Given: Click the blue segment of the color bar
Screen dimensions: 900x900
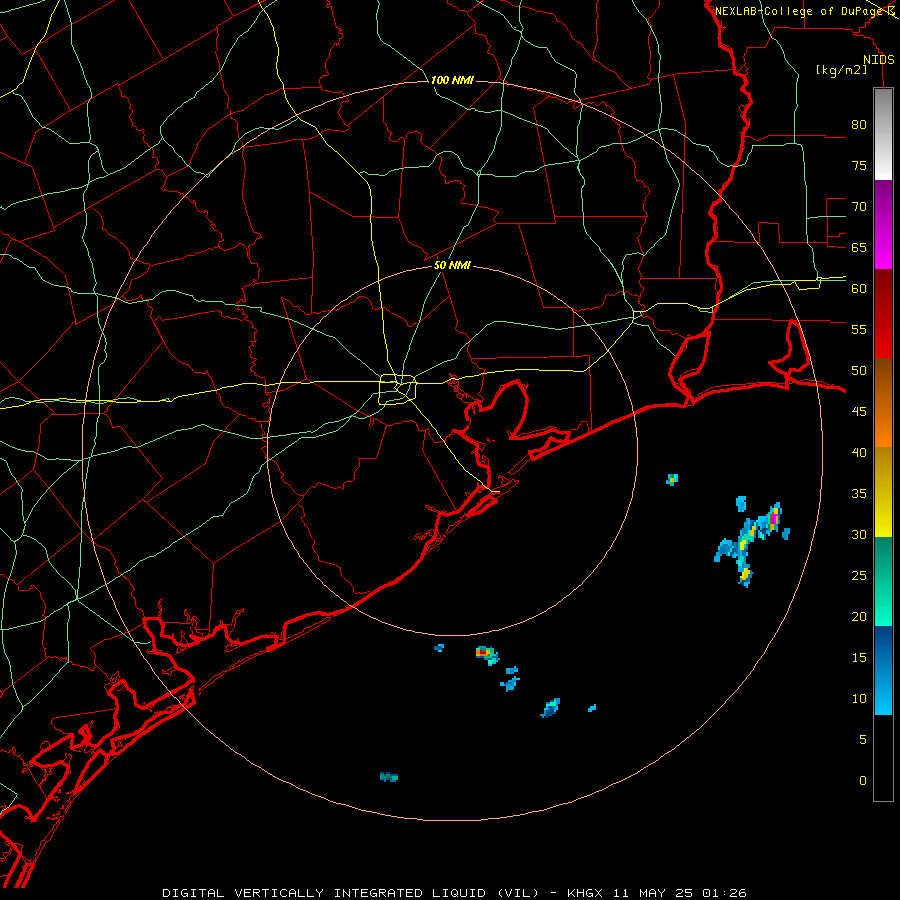Looking at the screenshot, I should pyautogui.click(x=883, y=670).
